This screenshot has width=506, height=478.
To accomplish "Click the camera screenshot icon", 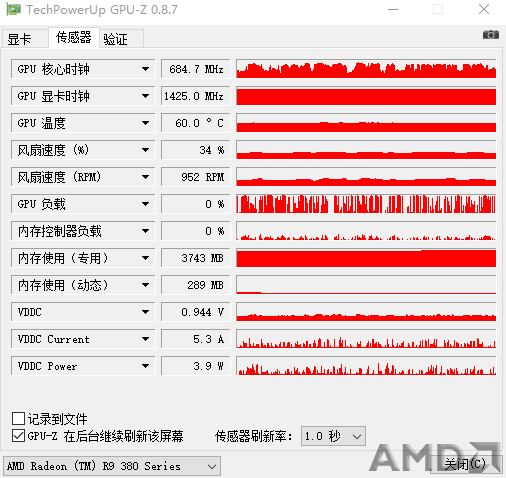I will pyautogui.click(x=491, y=34).
